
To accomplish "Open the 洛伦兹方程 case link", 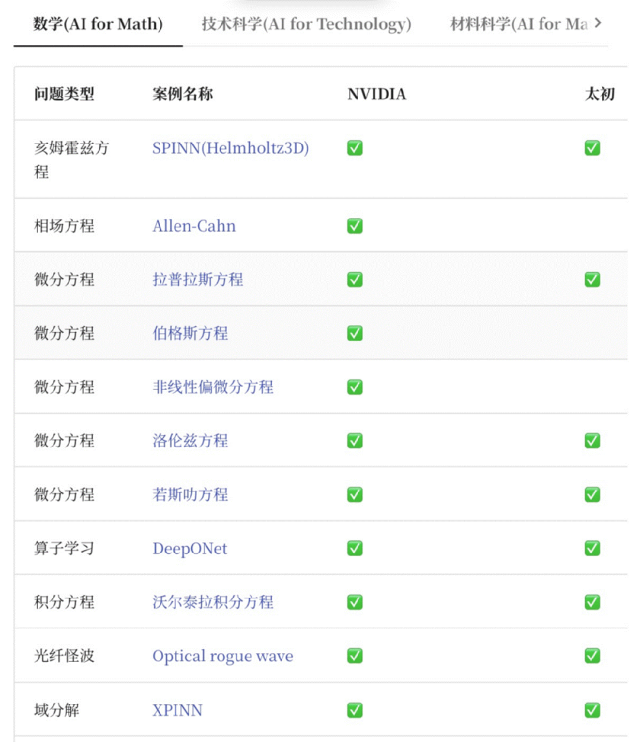I will click(x=190, y=441).
